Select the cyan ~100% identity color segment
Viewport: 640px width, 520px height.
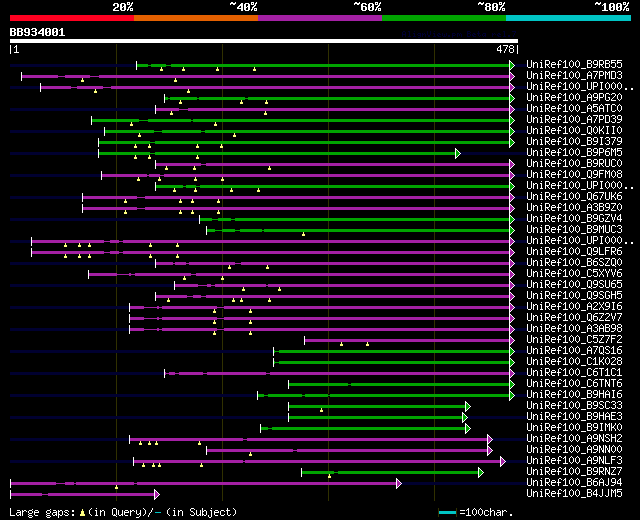coord(569,18)
